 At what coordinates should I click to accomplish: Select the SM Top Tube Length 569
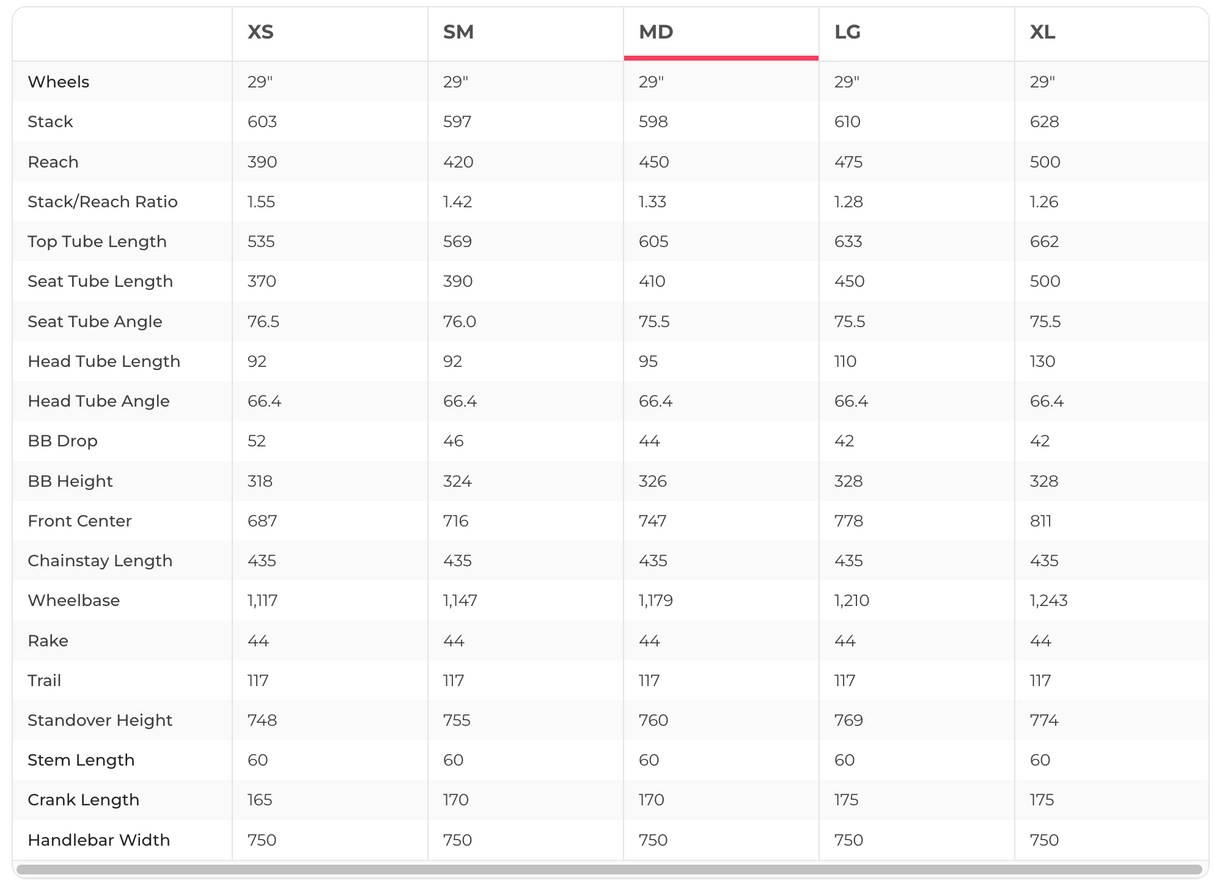tap(458, 242)
